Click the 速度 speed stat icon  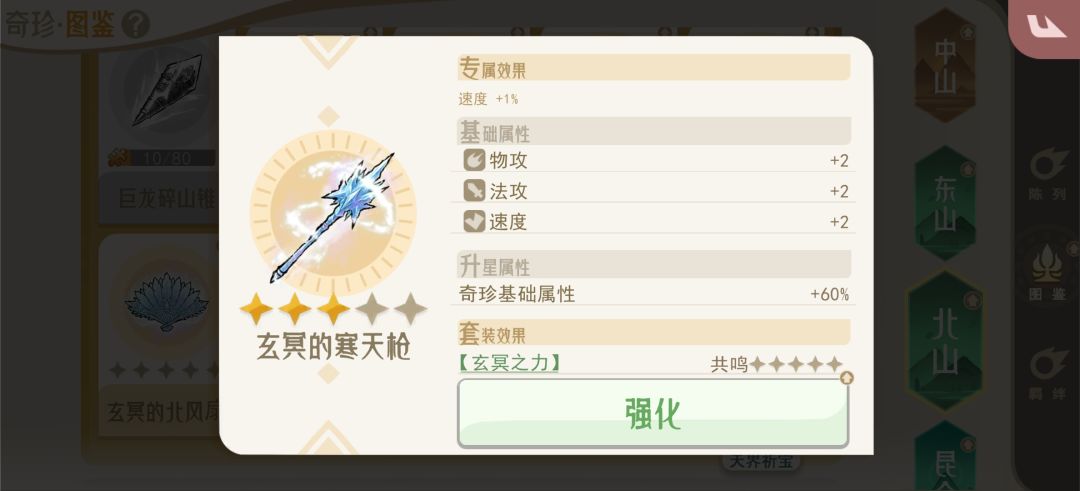coord(474,222)
